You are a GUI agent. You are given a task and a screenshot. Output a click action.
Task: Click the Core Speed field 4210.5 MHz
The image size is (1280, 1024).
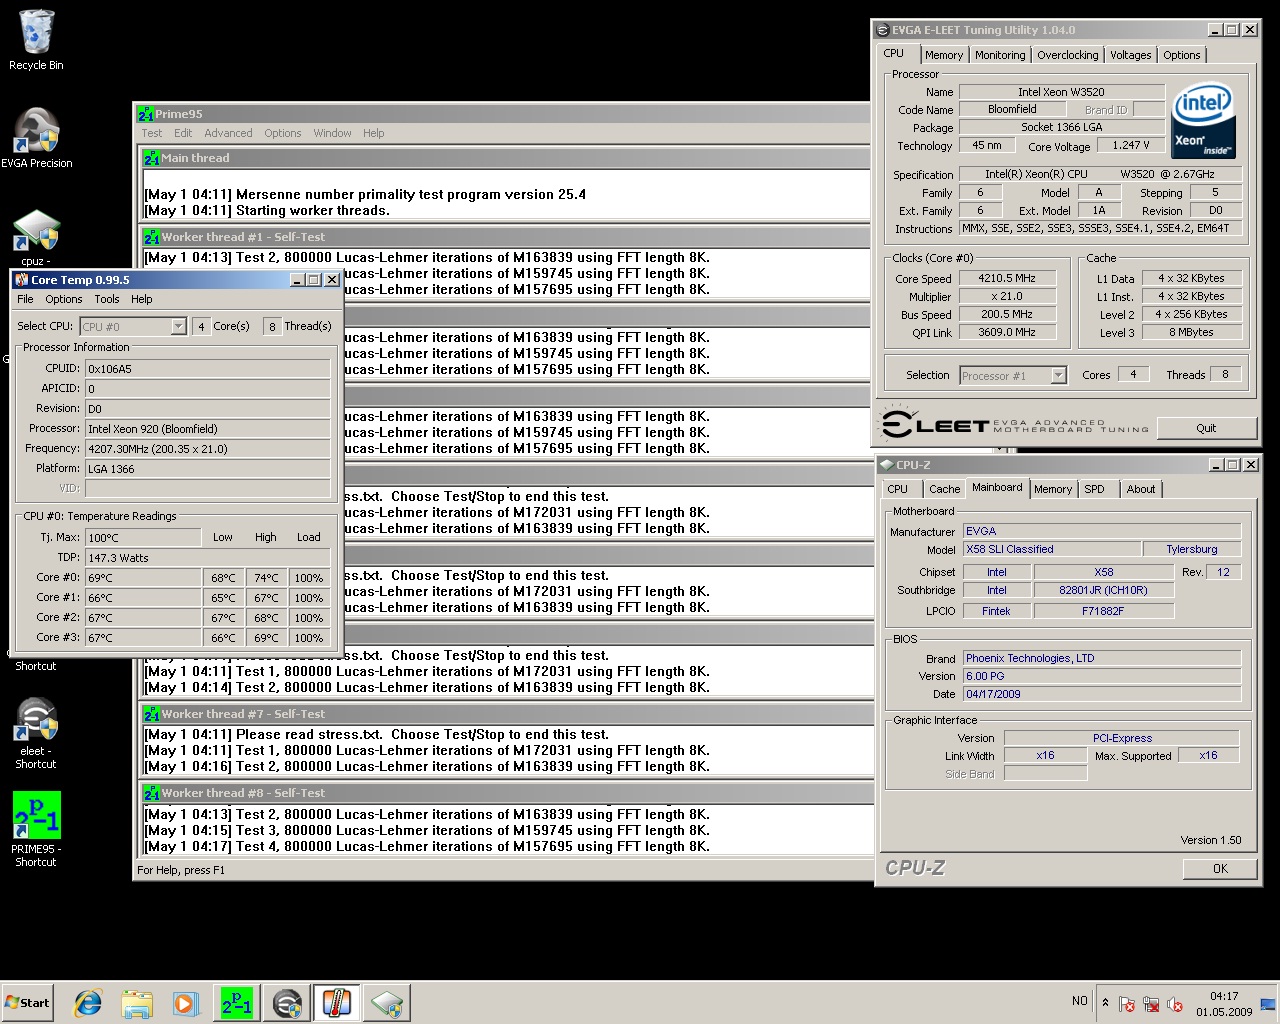click(x=1007, y=278)
